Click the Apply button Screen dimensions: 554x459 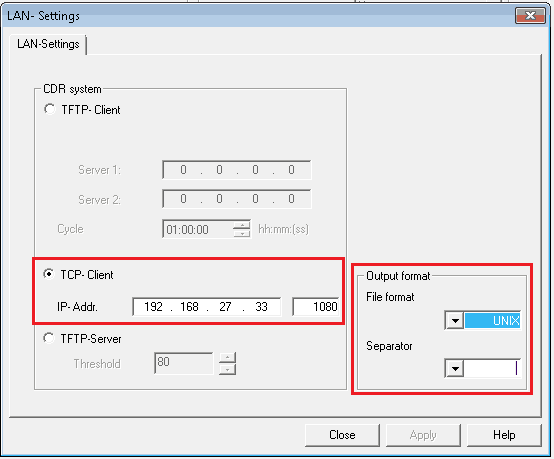(x=423, y=435)
